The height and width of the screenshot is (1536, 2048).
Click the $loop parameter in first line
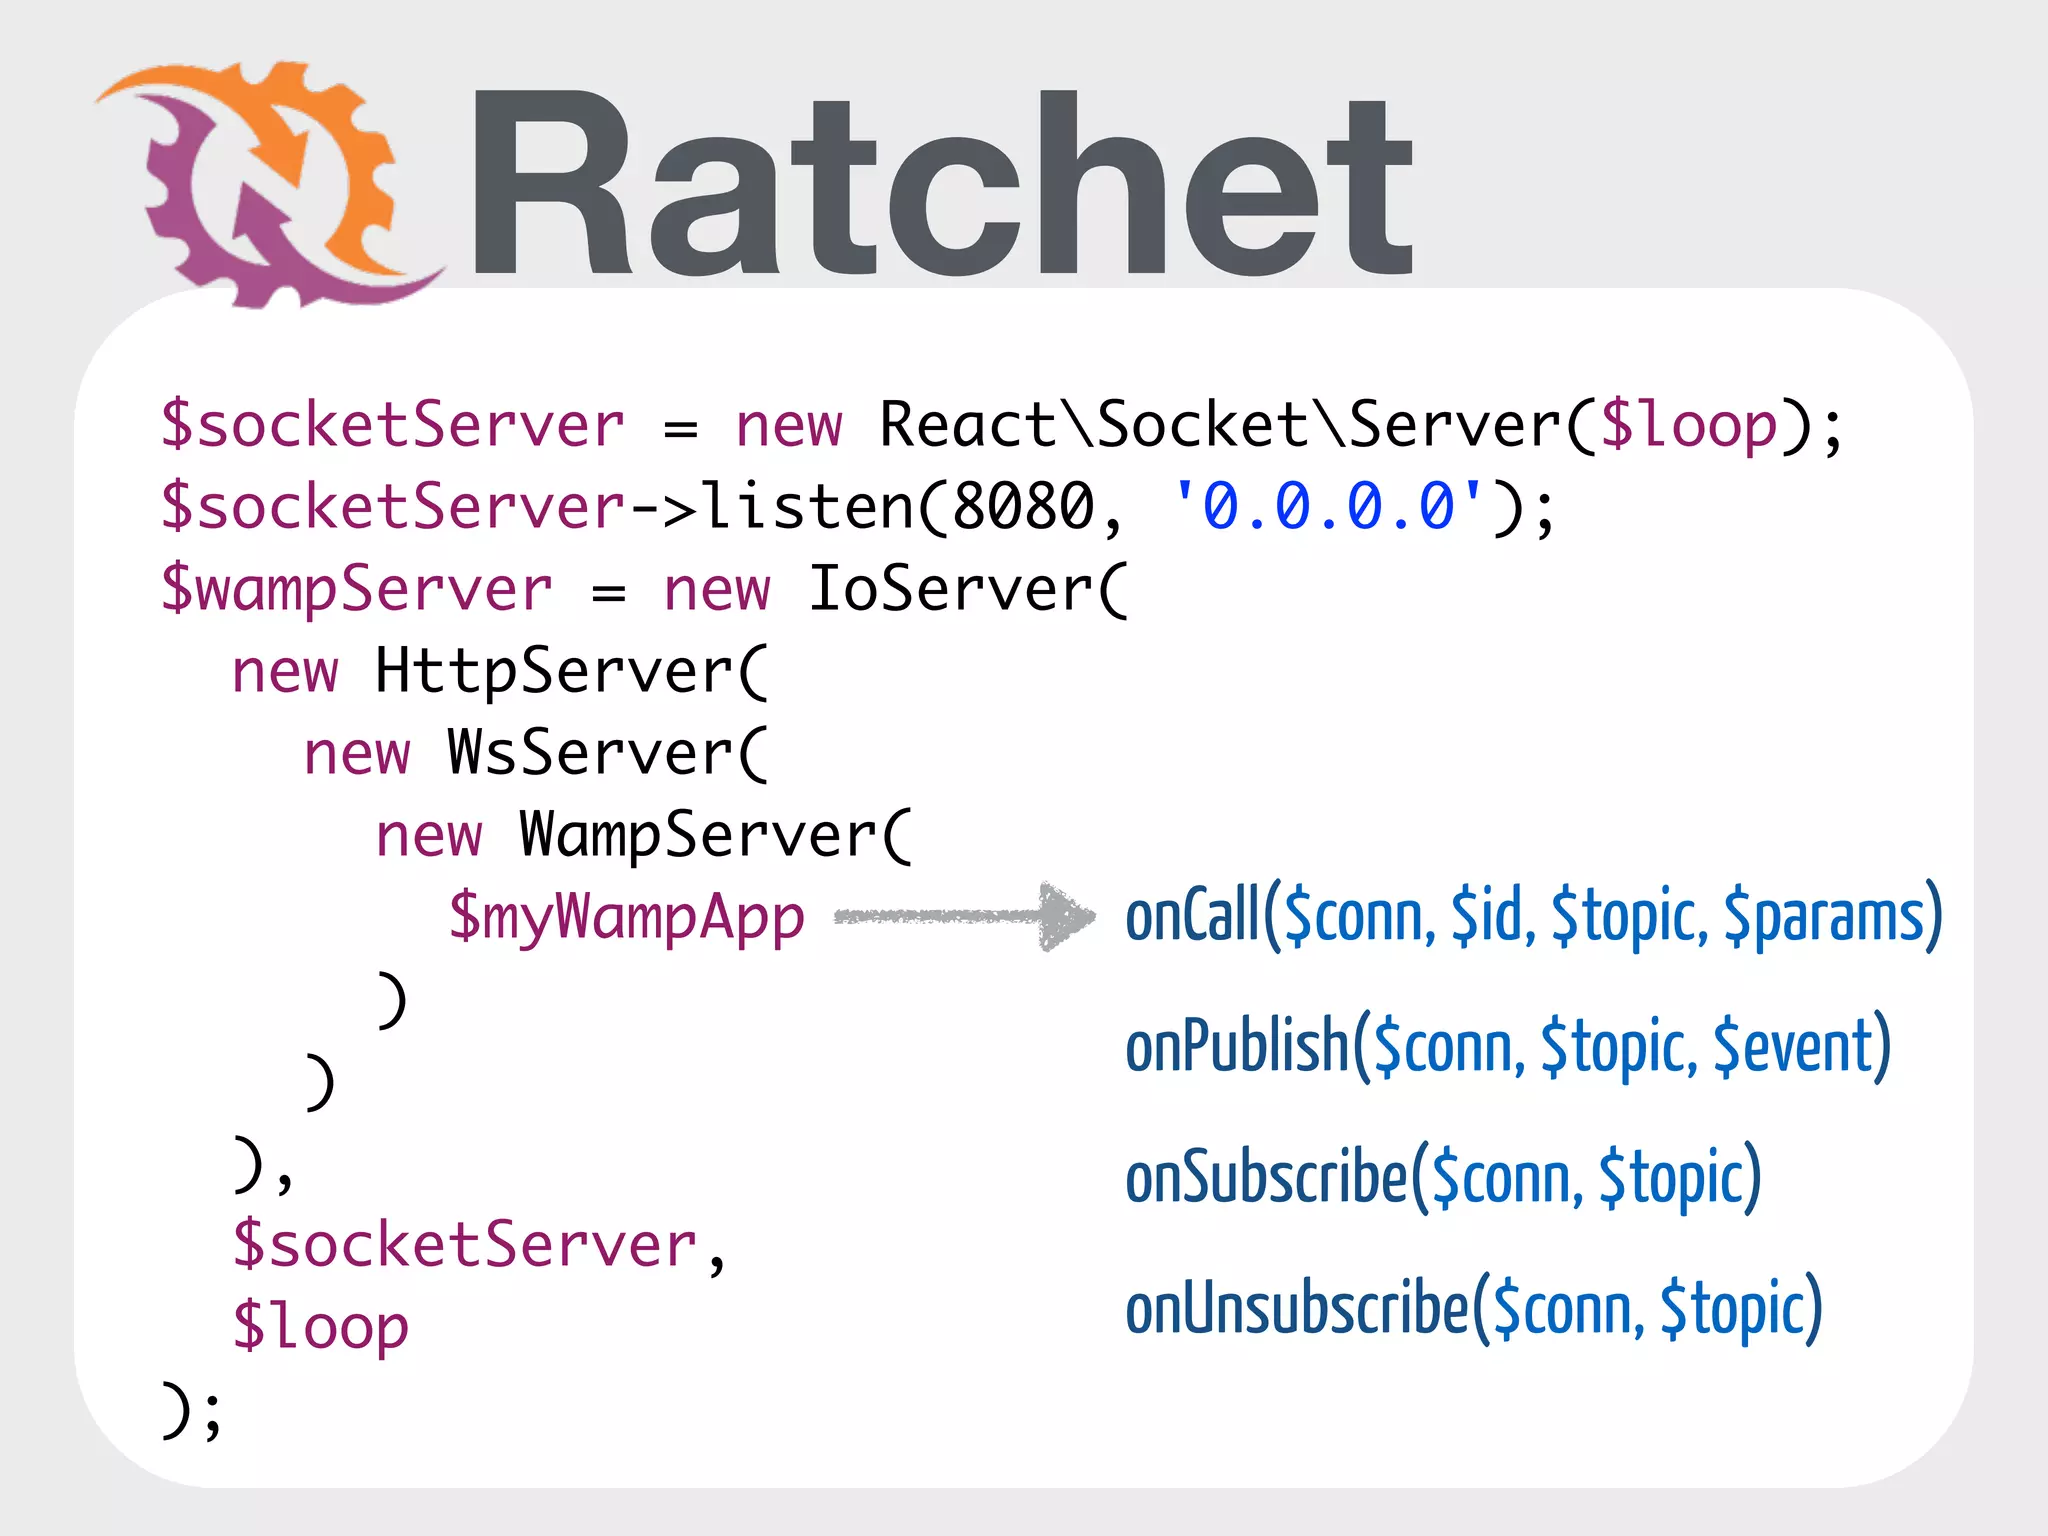(1688, 425)
